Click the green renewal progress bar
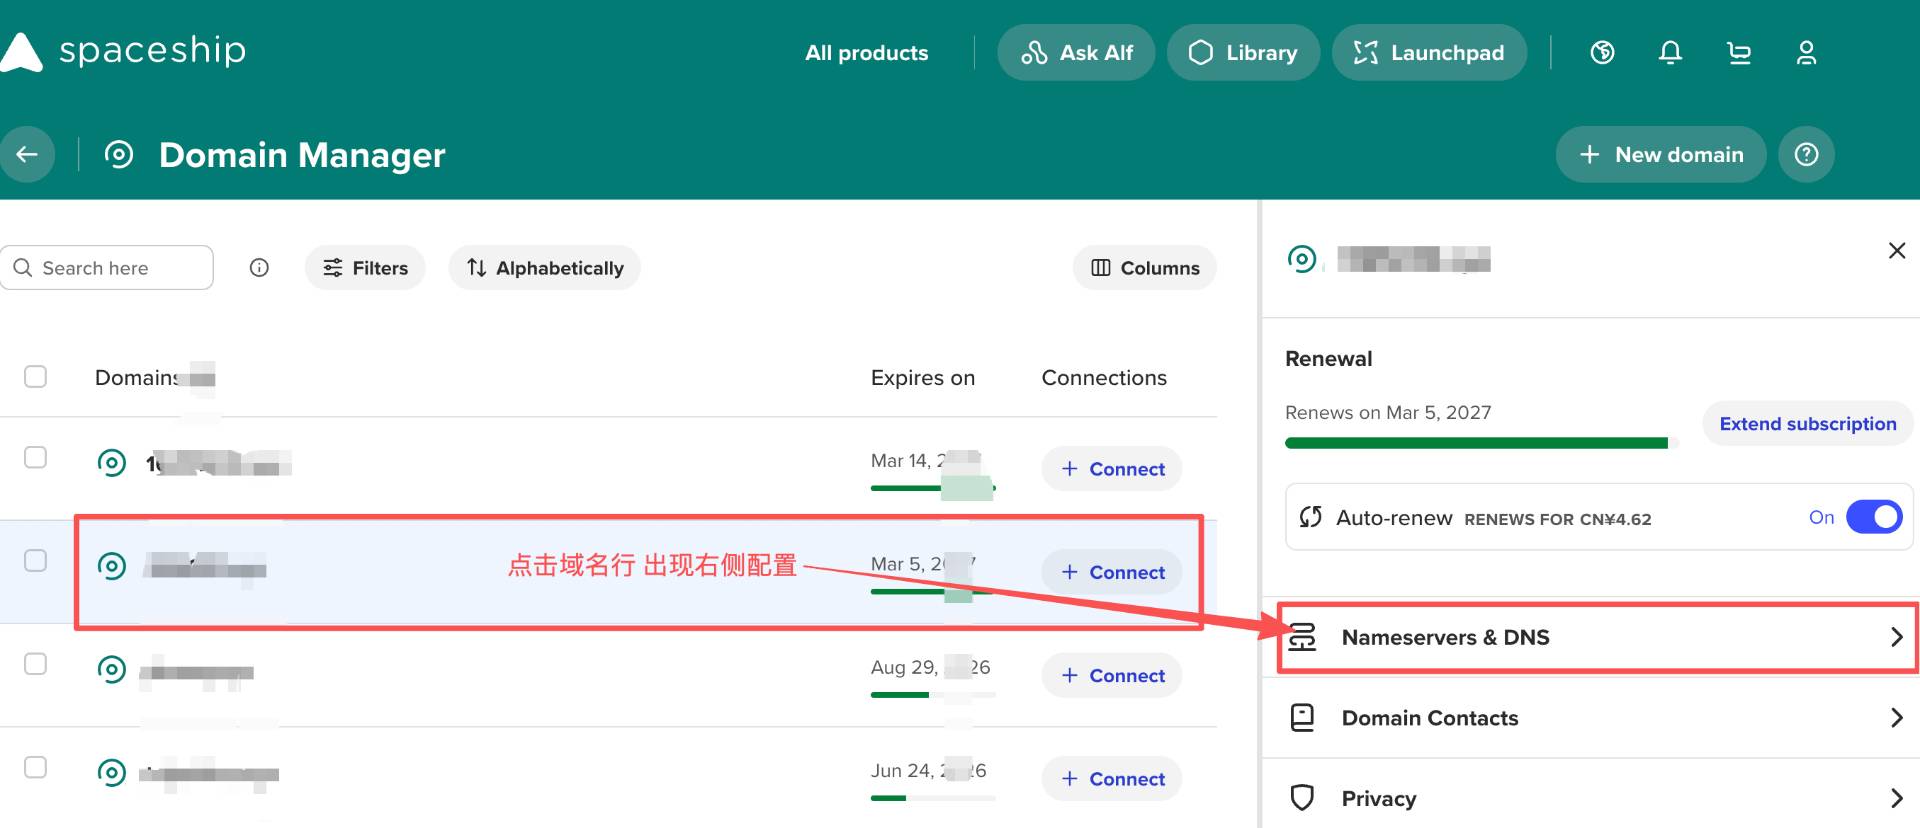Image resolution: width=1920 pixels, height=828 pixels. point(1476,443)
